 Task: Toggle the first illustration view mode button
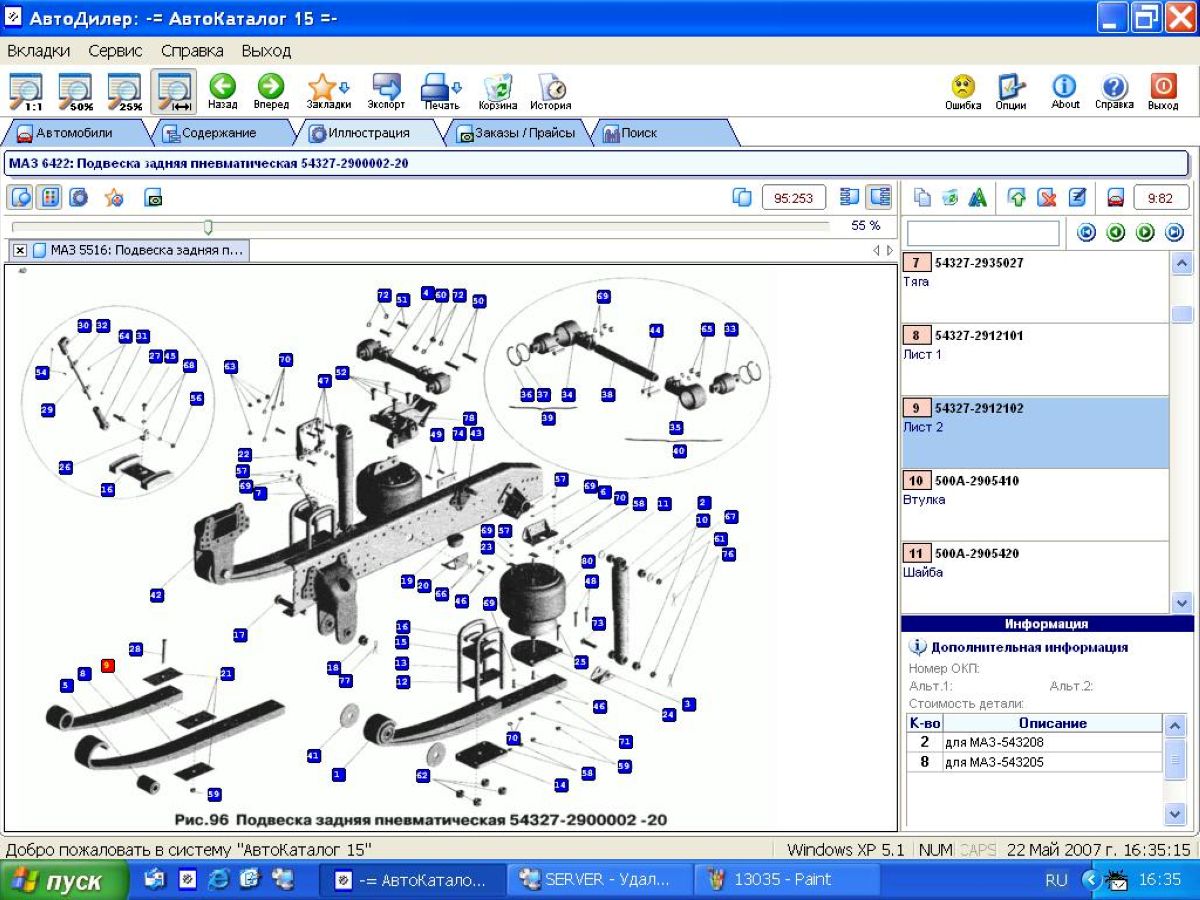[20, 197]
